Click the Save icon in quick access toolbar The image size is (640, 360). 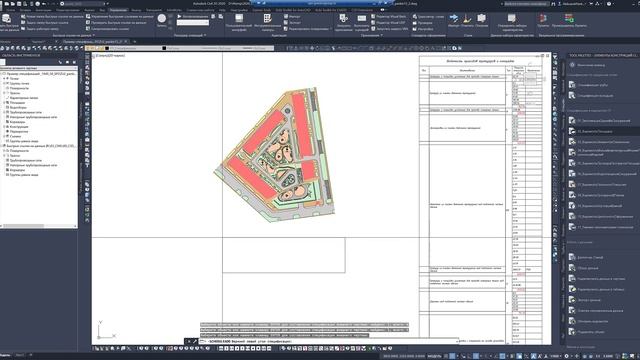coord(19,4)
